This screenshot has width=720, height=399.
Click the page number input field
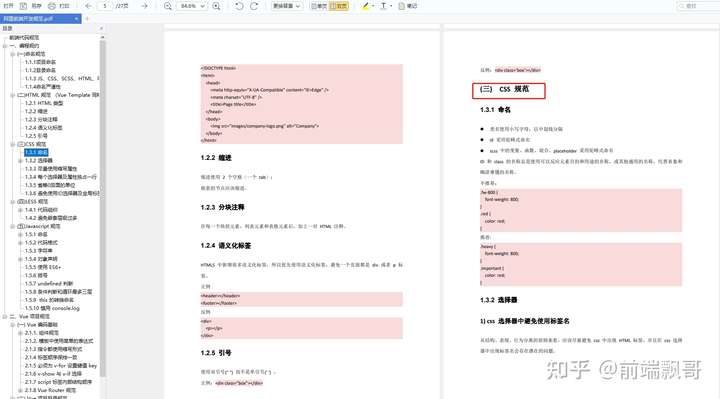[x=105, y=6]
